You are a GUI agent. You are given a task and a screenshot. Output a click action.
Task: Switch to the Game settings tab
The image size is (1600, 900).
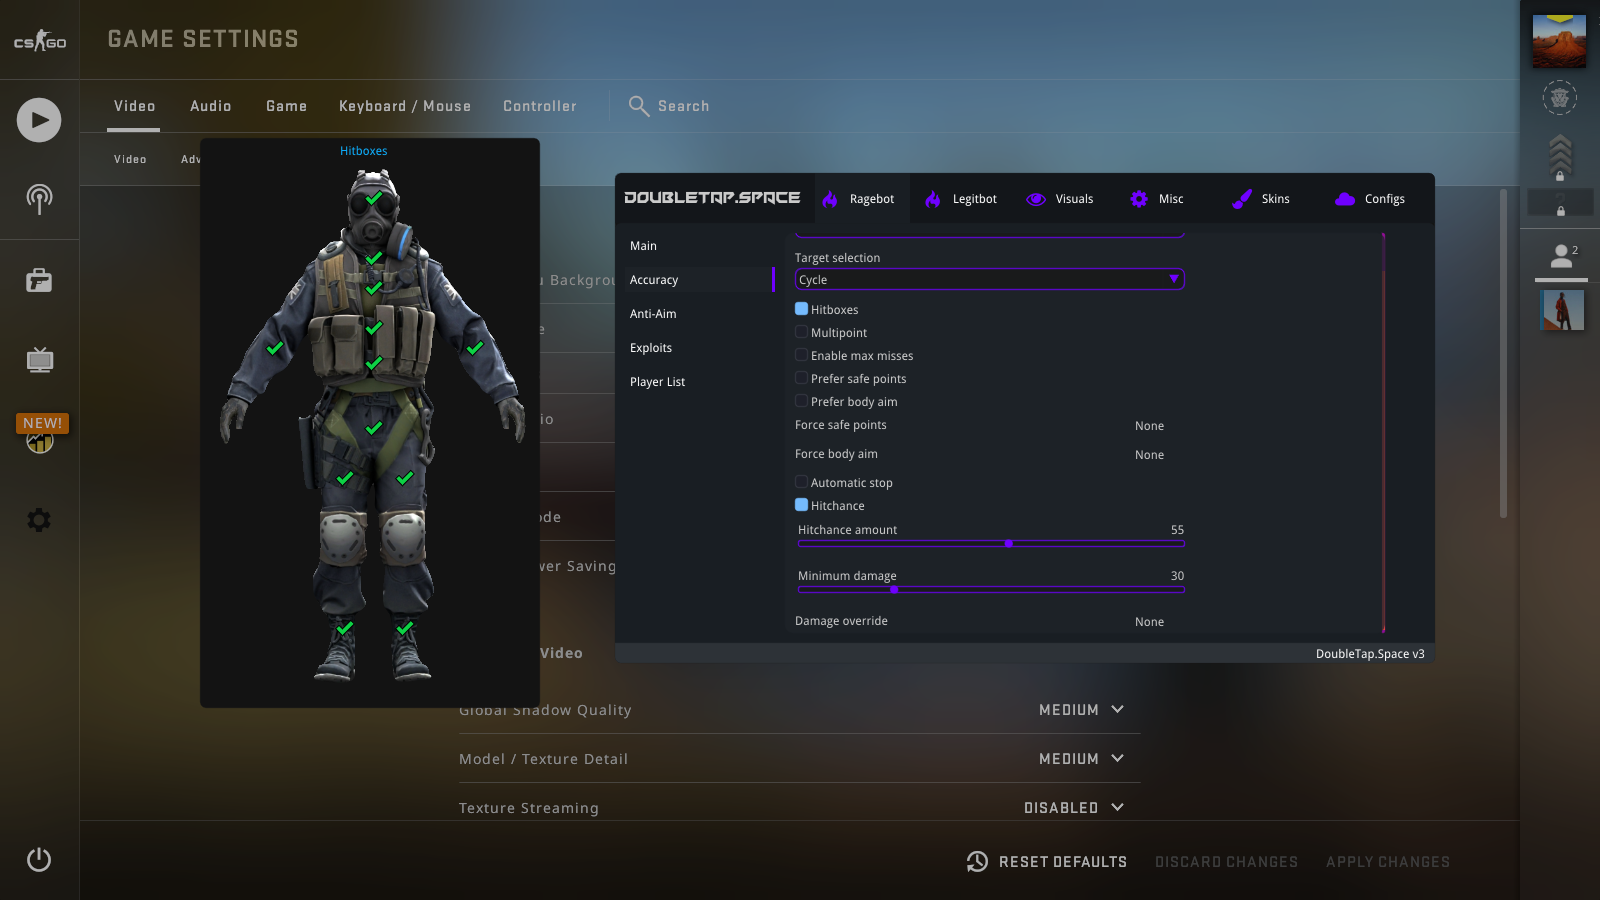(x=287, y=106)
